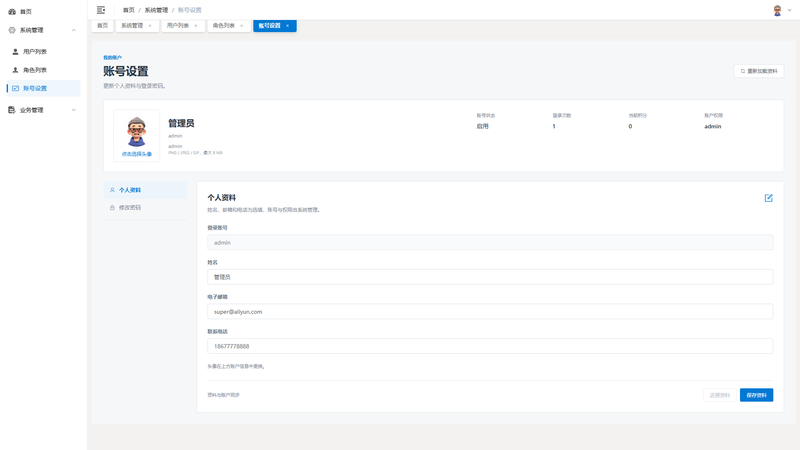
Task: Open 角色列表 via its sidebar icon
Action: tap(15, 70)
